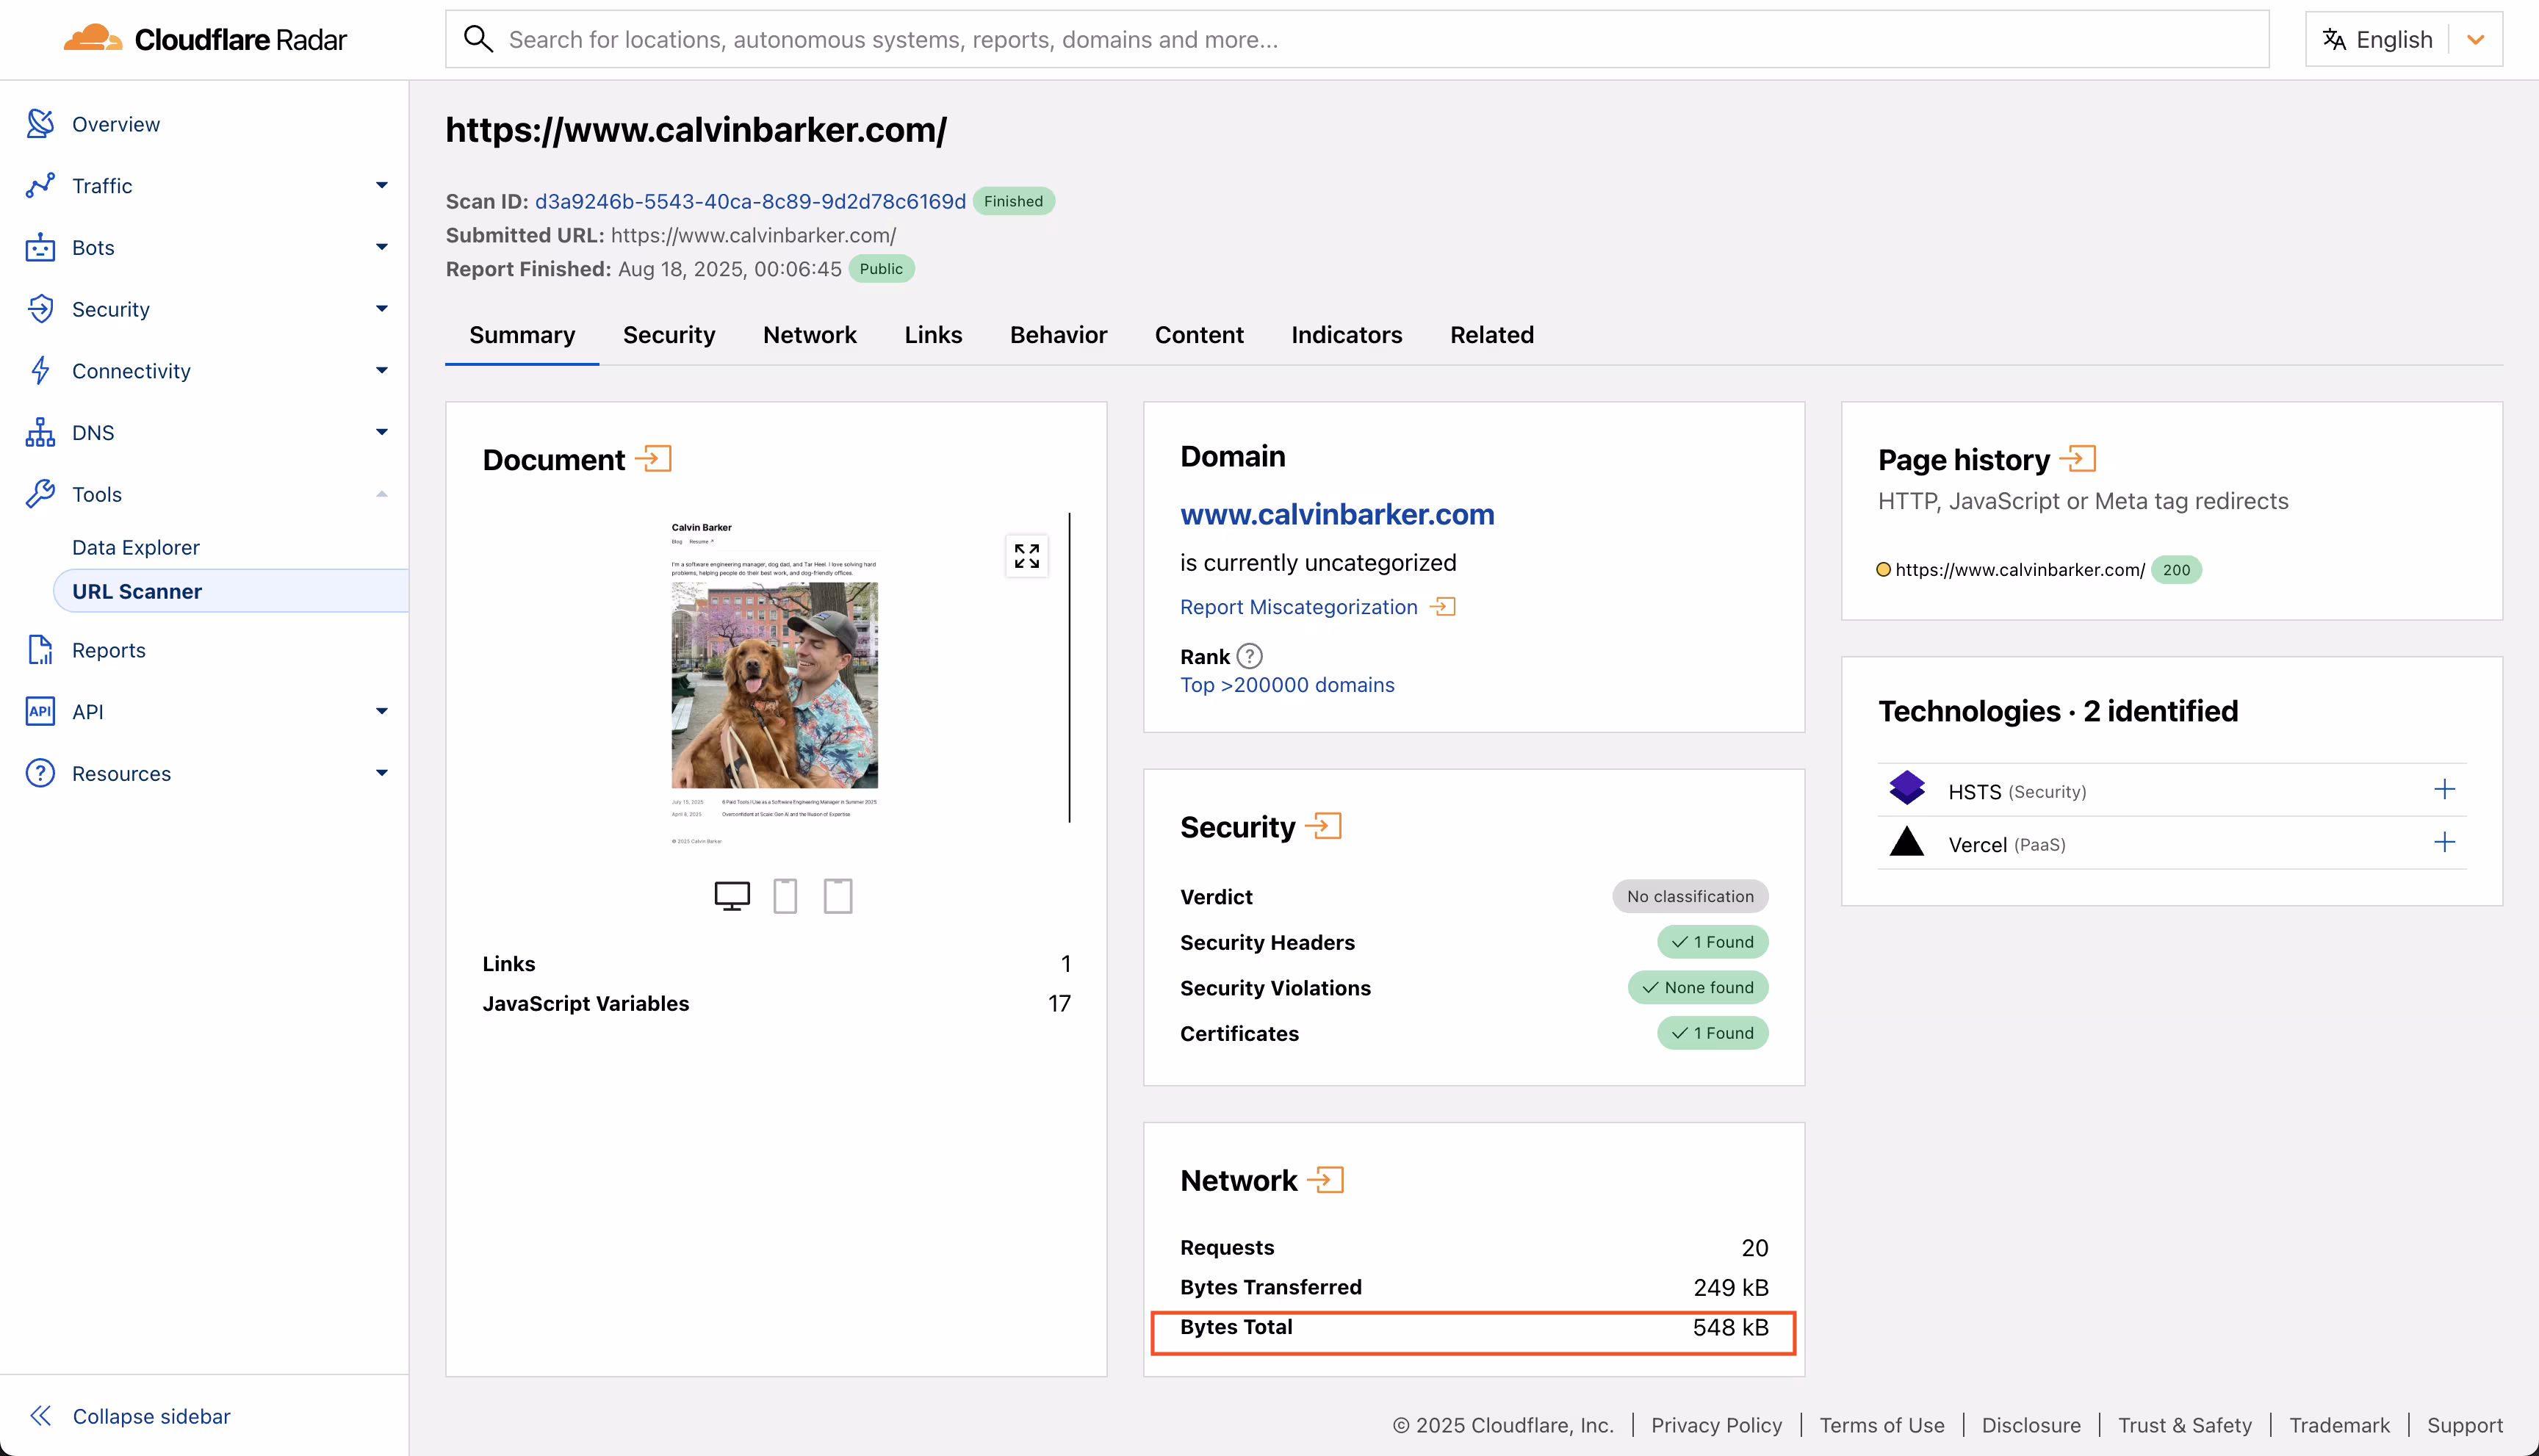Open Security section arrow icon

coord(1323,826)
